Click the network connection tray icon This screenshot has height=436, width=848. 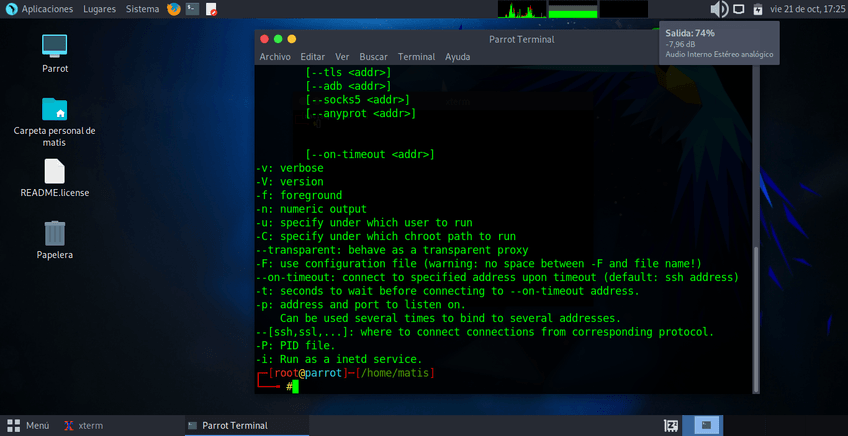pos(739,9)
